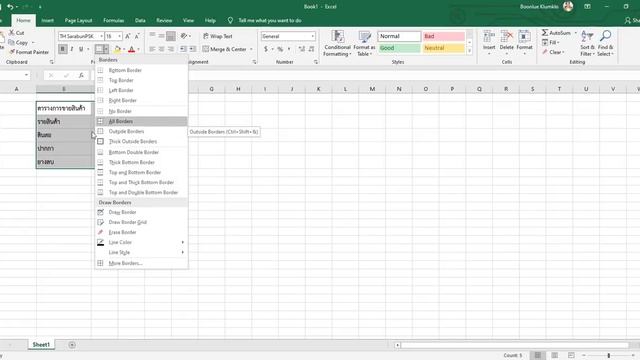This screenshot has width=640, height=360.
Task: Expand Line Color submenu
Action: pyautogui.click(x=142, y=242)
